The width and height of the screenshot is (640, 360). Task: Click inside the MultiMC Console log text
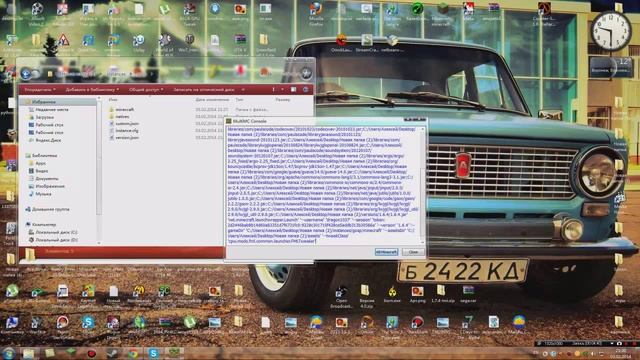click(x=322, y=185)
